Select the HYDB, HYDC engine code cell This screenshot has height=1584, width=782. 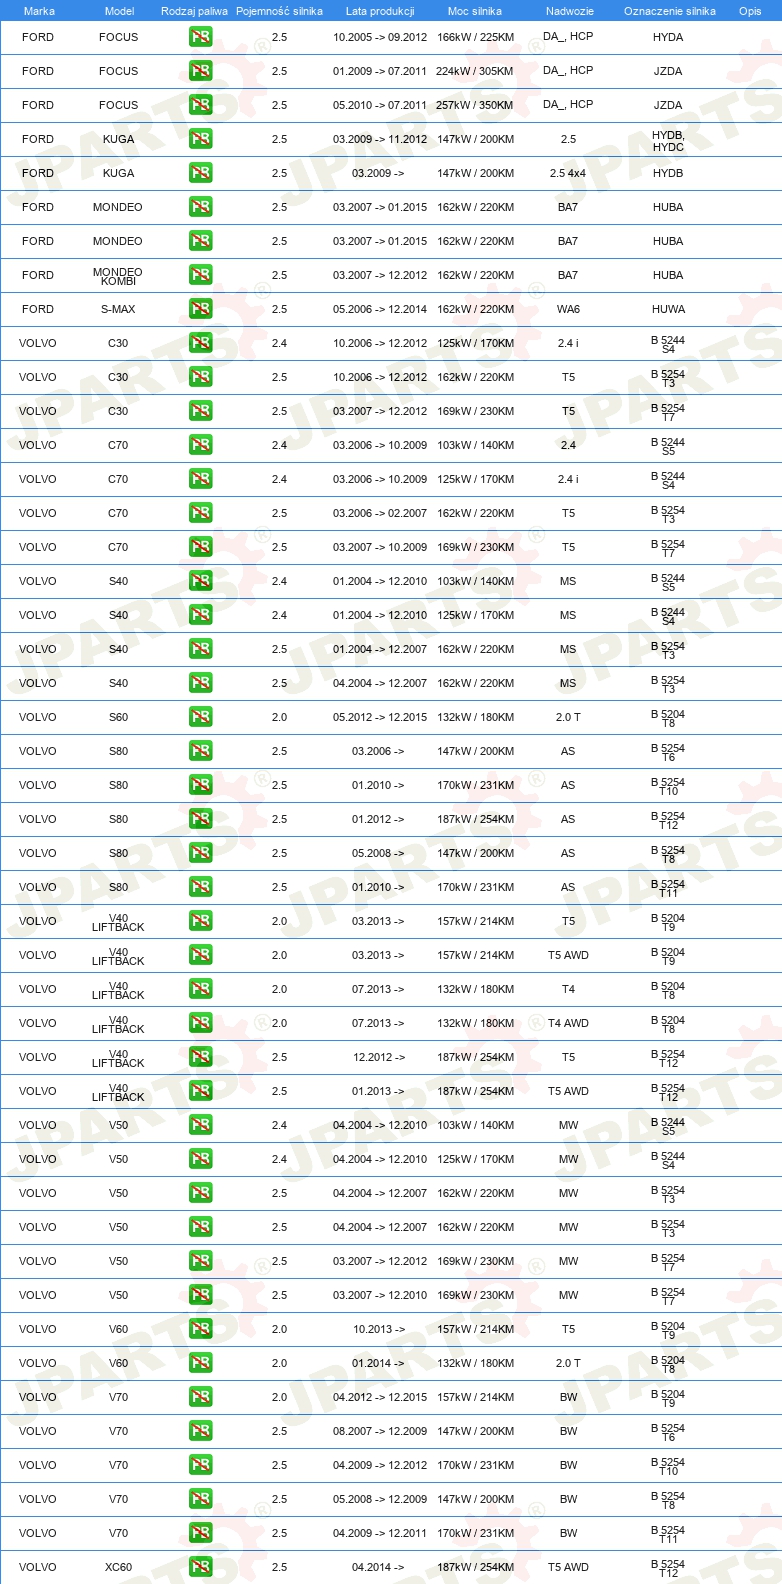[668, 141]
